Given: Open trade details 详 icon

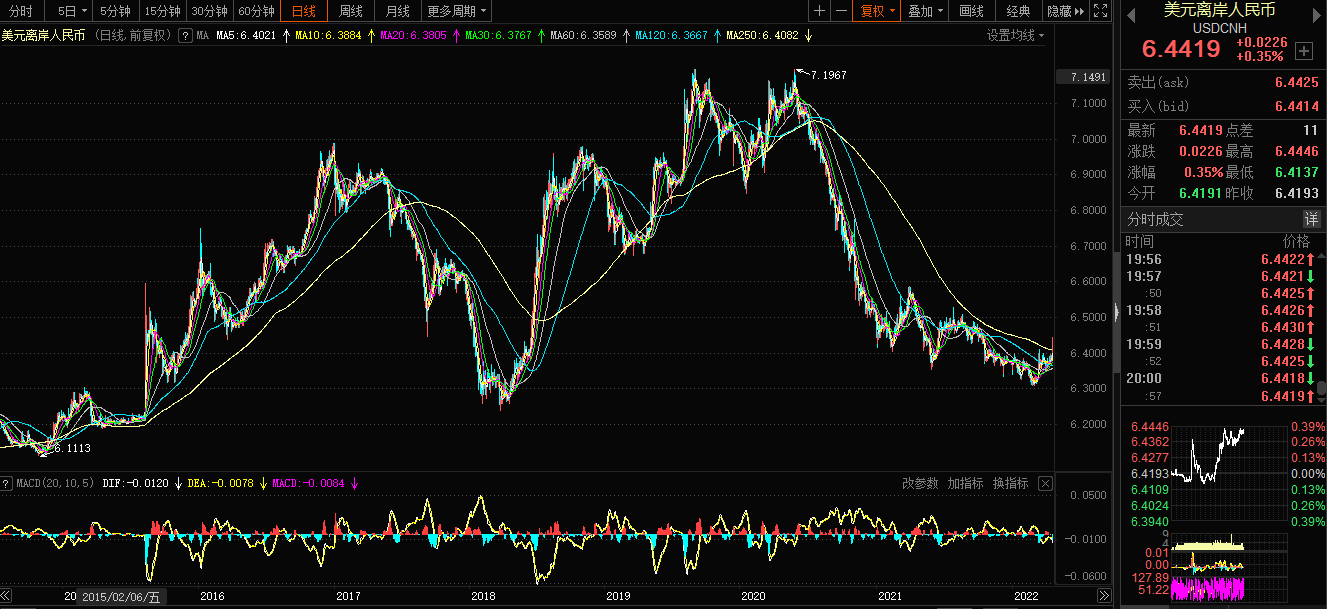Looking at the screenshot, I should tap(1310, 219).
